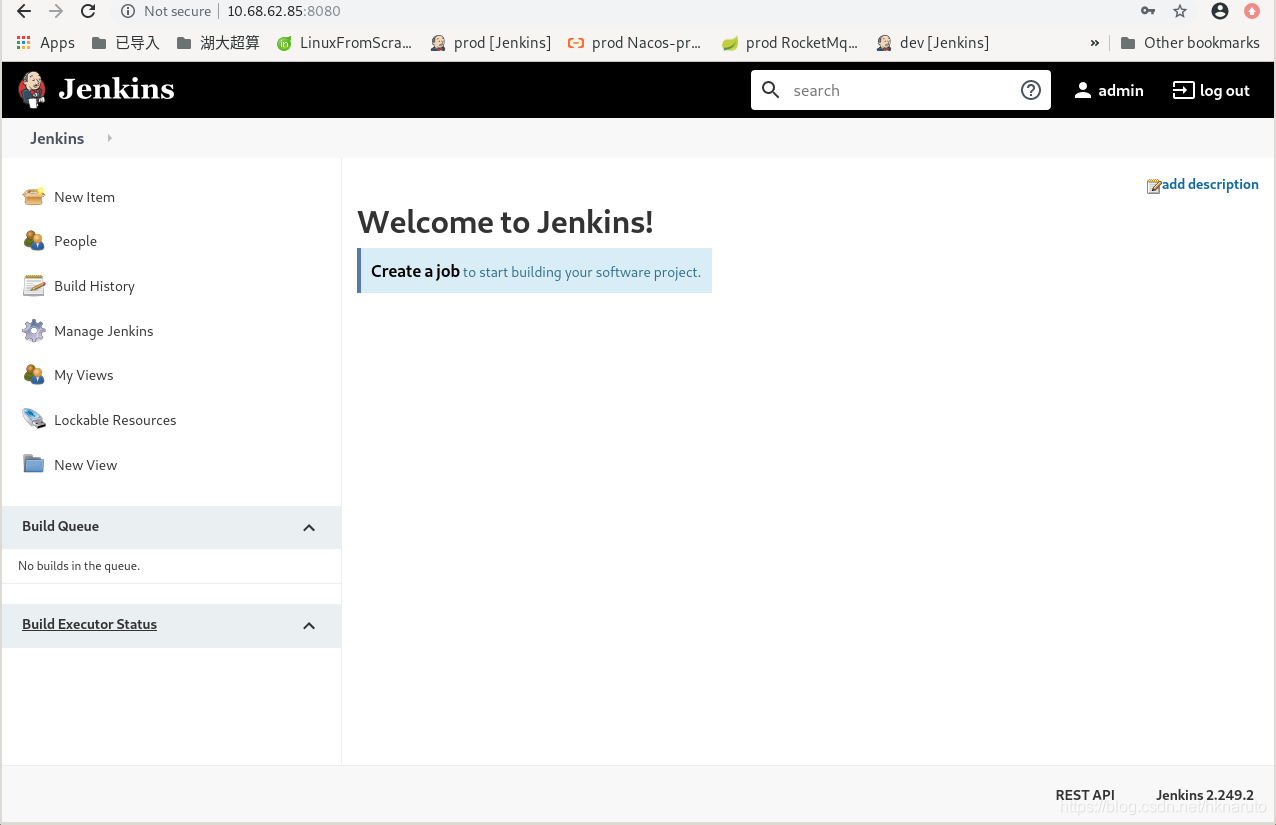The image size is (1276, 825).
Task: Click the My Views icon
Action: click(34, 375)
